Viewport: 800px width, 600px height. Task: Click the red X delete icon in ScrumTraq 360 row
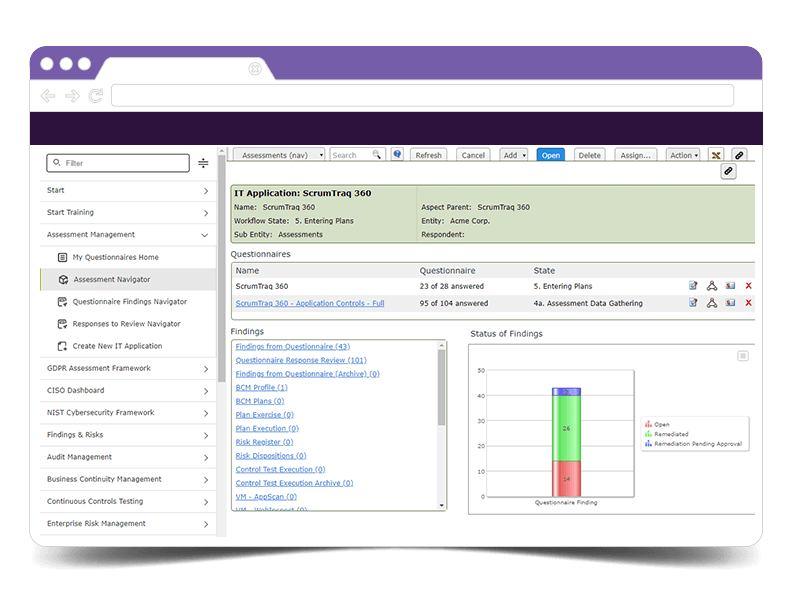pyautogui.click(x=748, y=286)
